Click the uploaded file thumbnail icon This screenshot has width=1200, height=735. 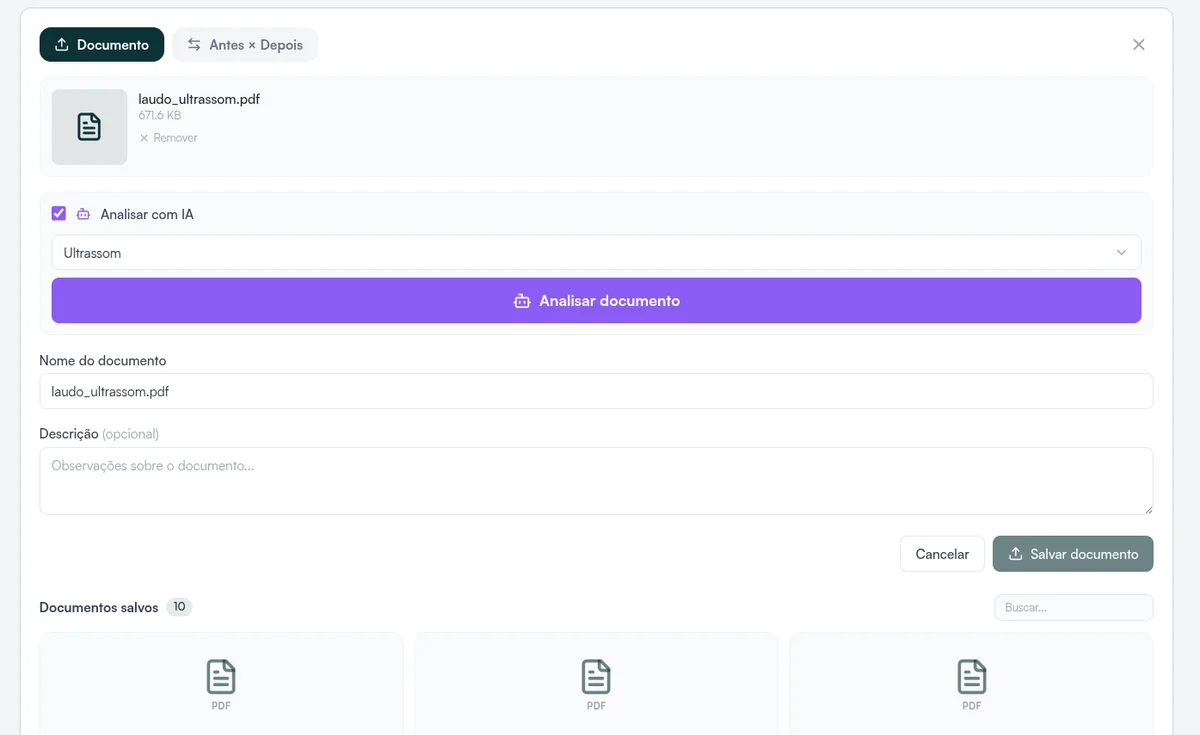coord(89,127)
